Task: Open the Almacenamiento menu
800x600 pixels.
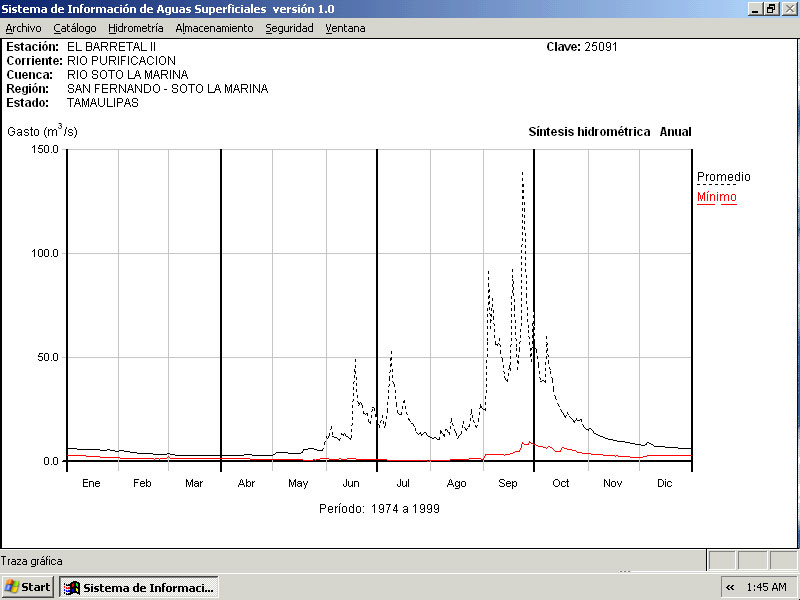Action: [214, 28]
